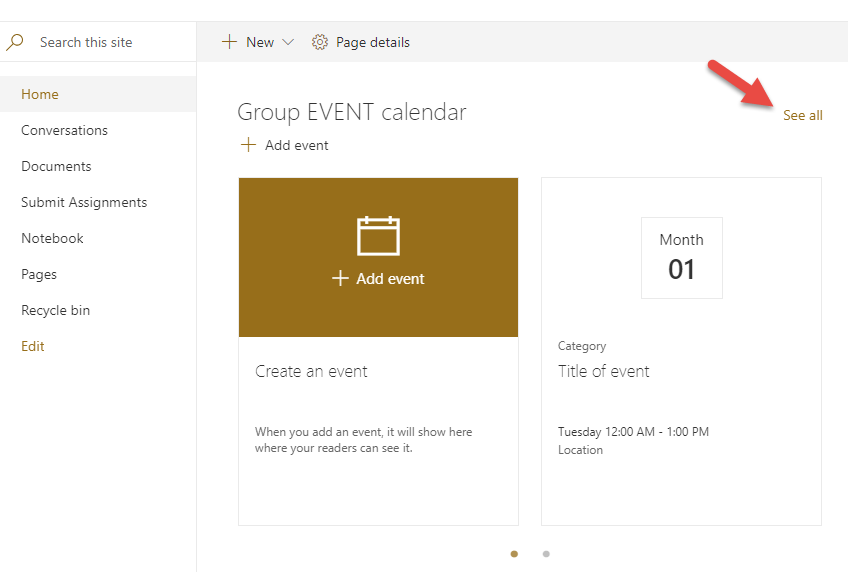The height and width of the screenshot is (572, 848).
Task: Open Documents in the sidebar
Action: (56, 166)
